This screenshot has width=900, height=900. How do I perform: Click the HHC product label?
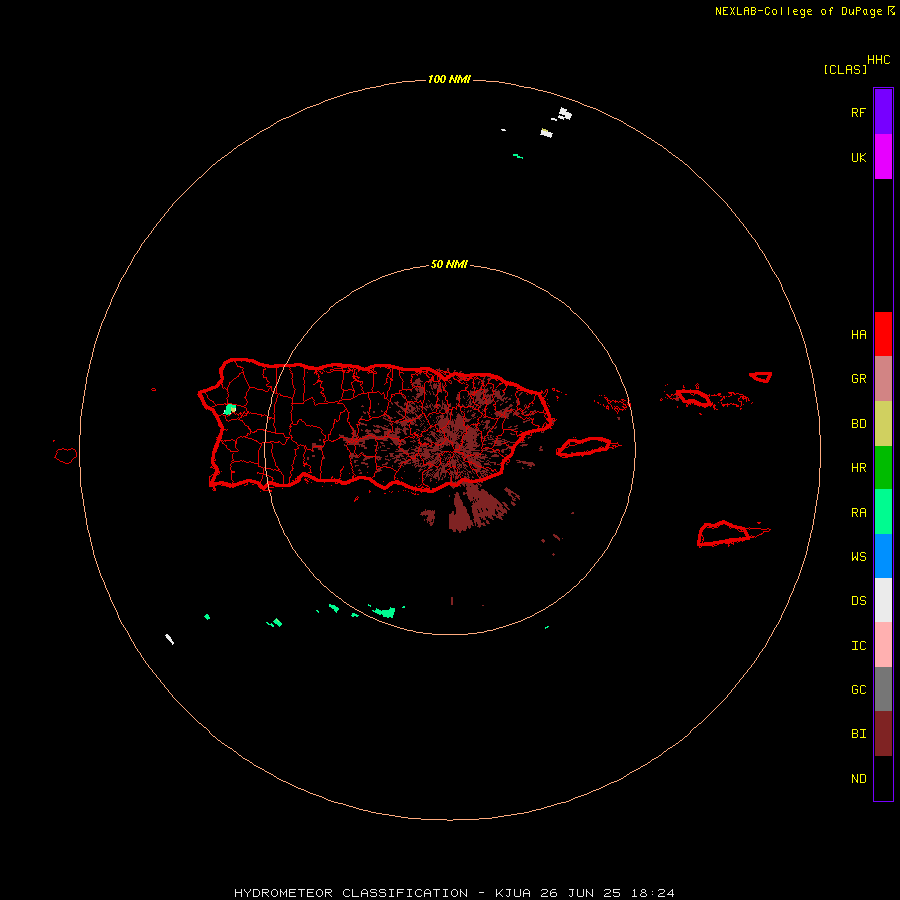pos(878,60)
